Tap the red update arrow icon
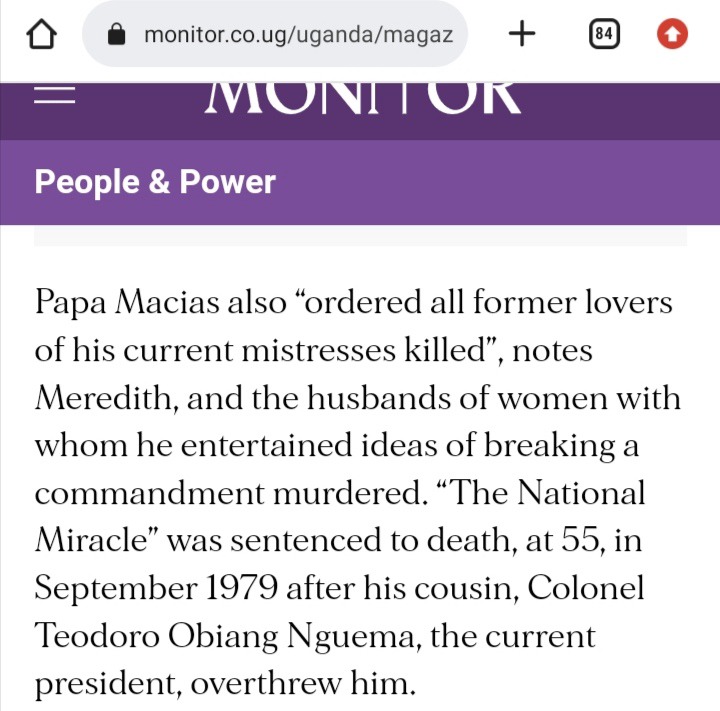The image size is (720, 711). pos(672,35)
